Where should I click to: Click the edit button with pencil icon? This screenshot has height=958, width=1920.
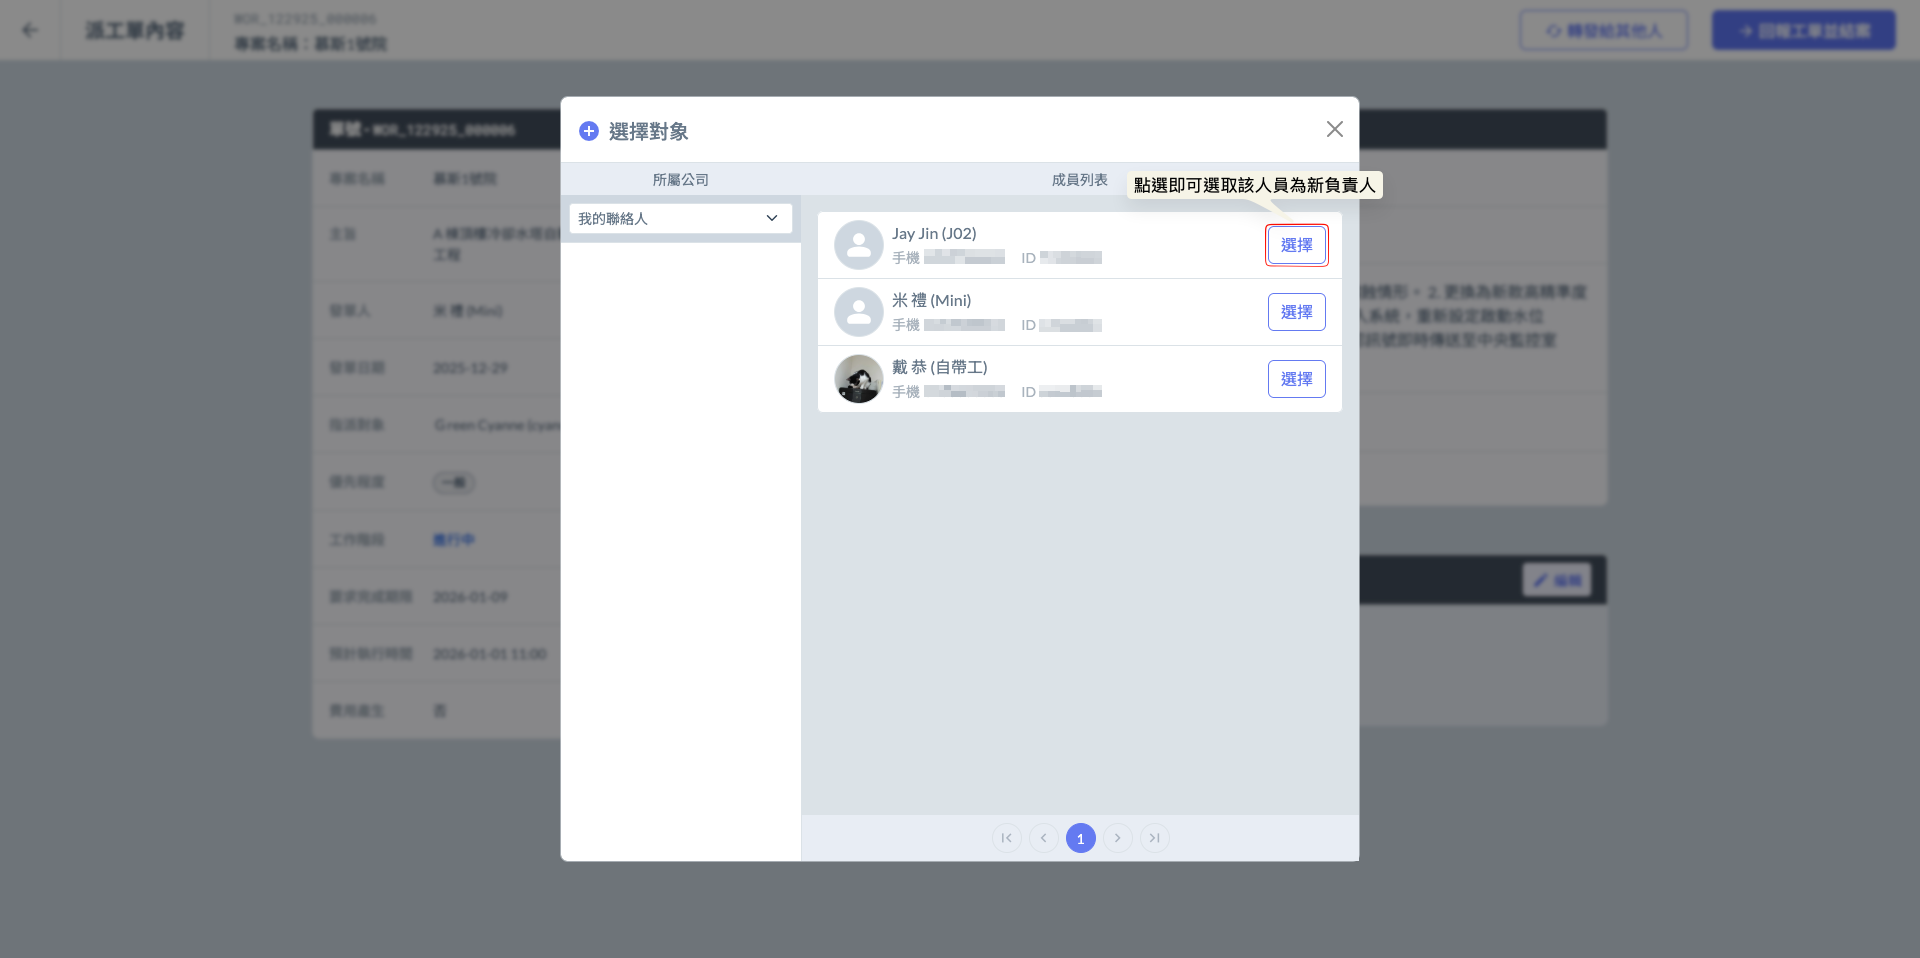click(1556, 580)
